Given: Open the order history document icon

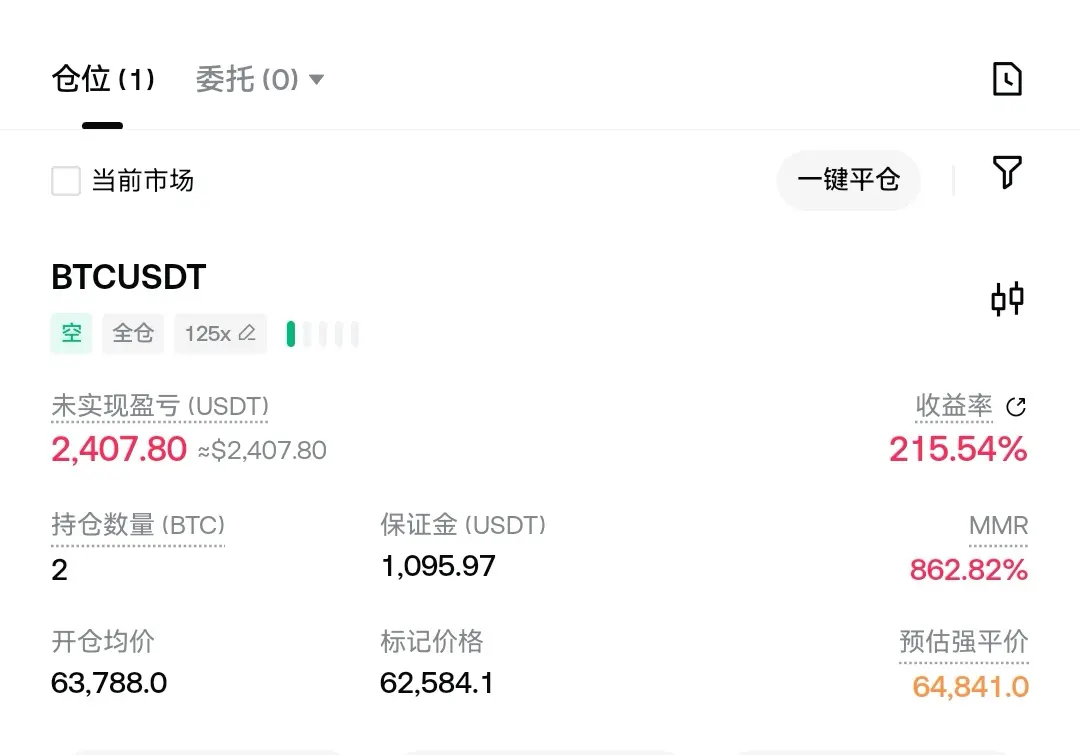Looking at the screenshot, I should click(x=1007, y=79).
